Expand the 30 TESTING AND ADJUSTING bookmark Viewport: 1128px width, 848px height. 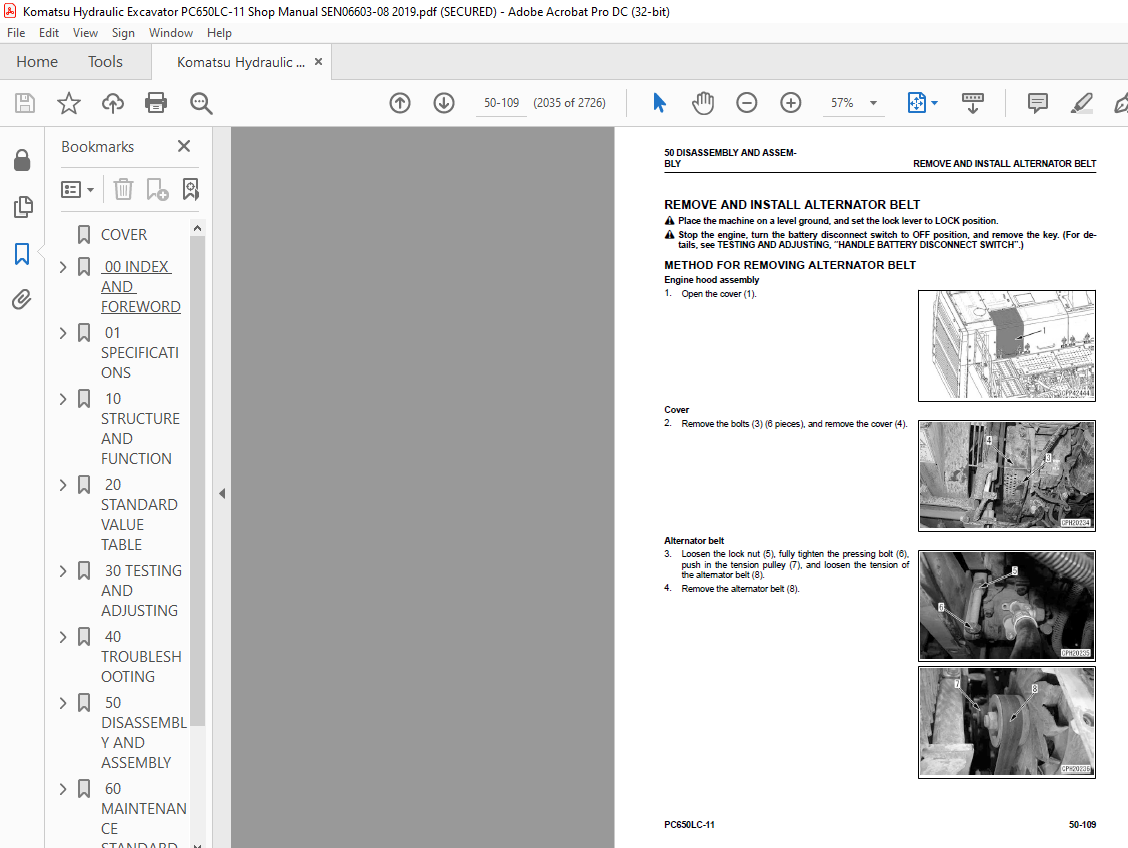[63, 571]
